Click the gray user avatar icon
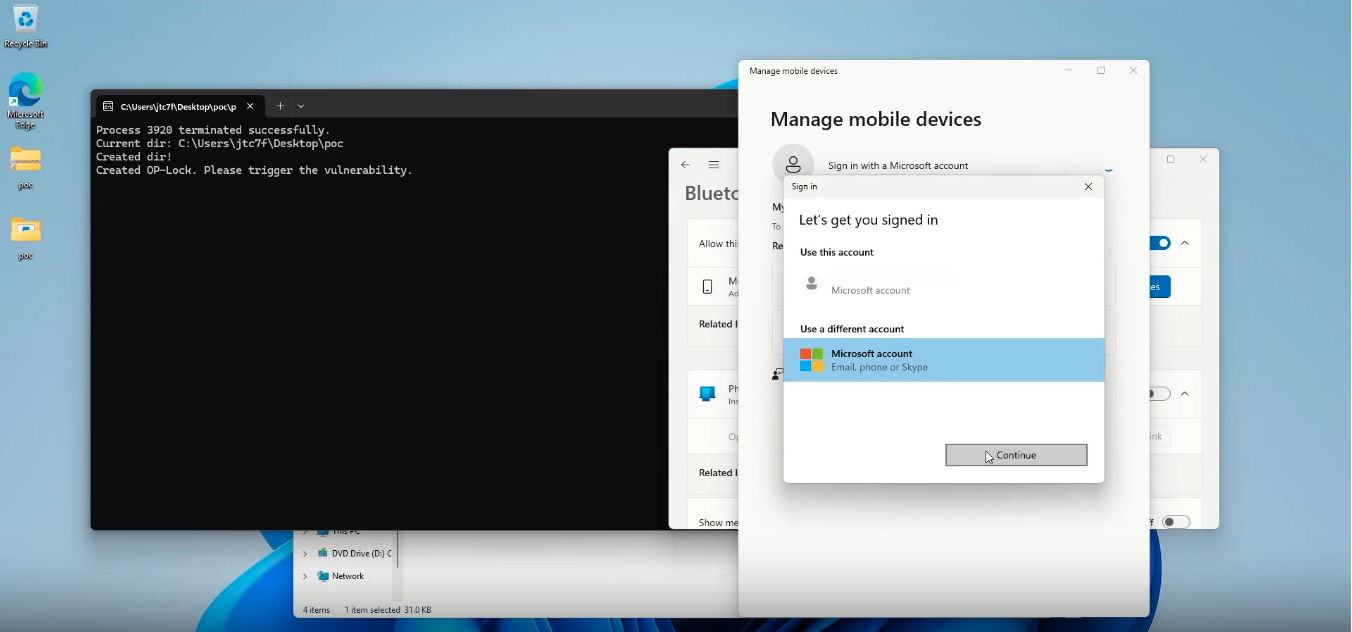1352x632 pixels. pyautogui.click(x=812, y=284)
